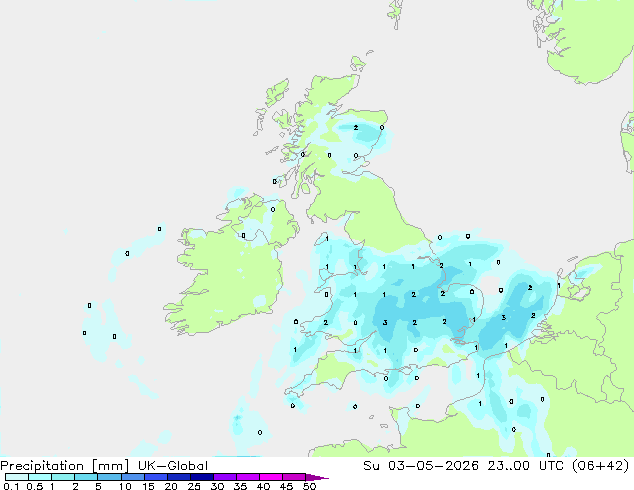Click the over-50 arrow at legend end

(317, 477)
